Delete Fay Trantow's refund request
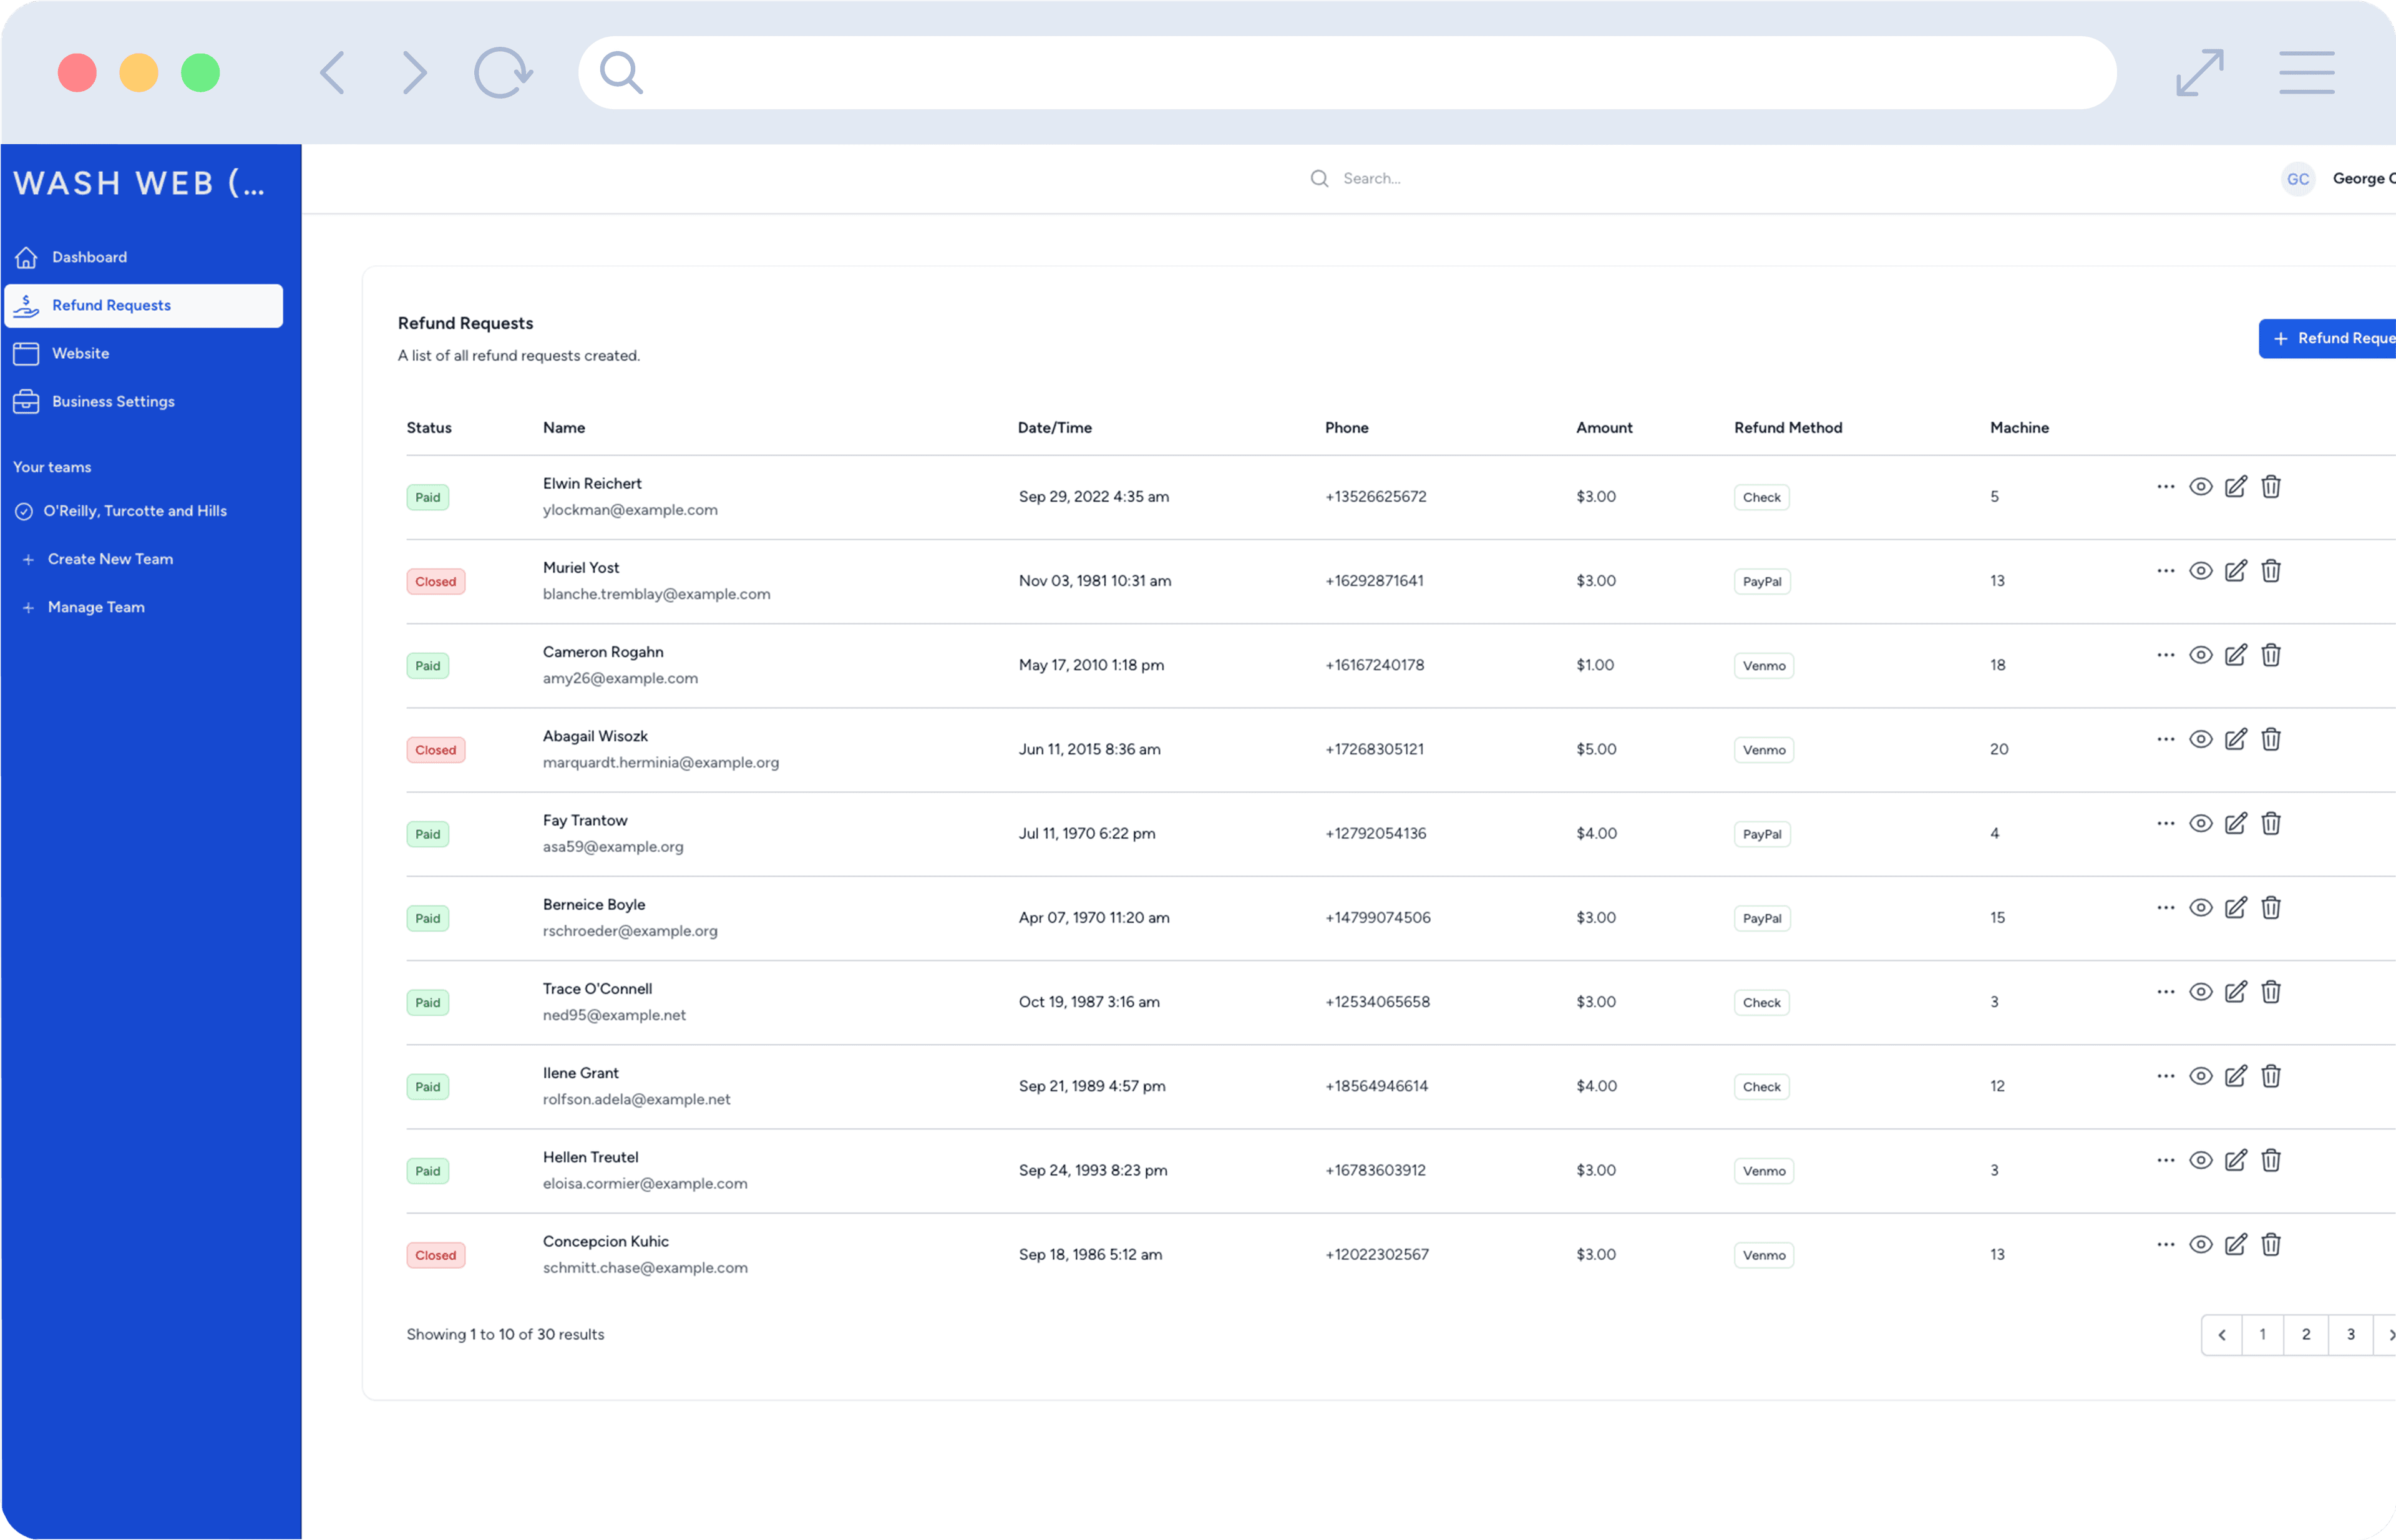The width and height of the screenshot is (2396, 1540). click(x=2271, y=823)
